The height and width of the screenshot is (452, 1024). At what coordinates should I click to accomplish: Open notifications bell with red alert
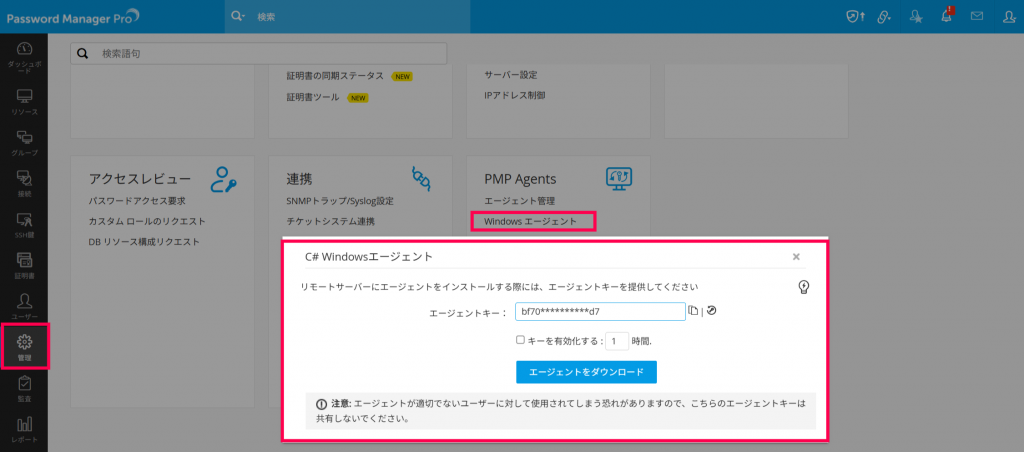947,16
